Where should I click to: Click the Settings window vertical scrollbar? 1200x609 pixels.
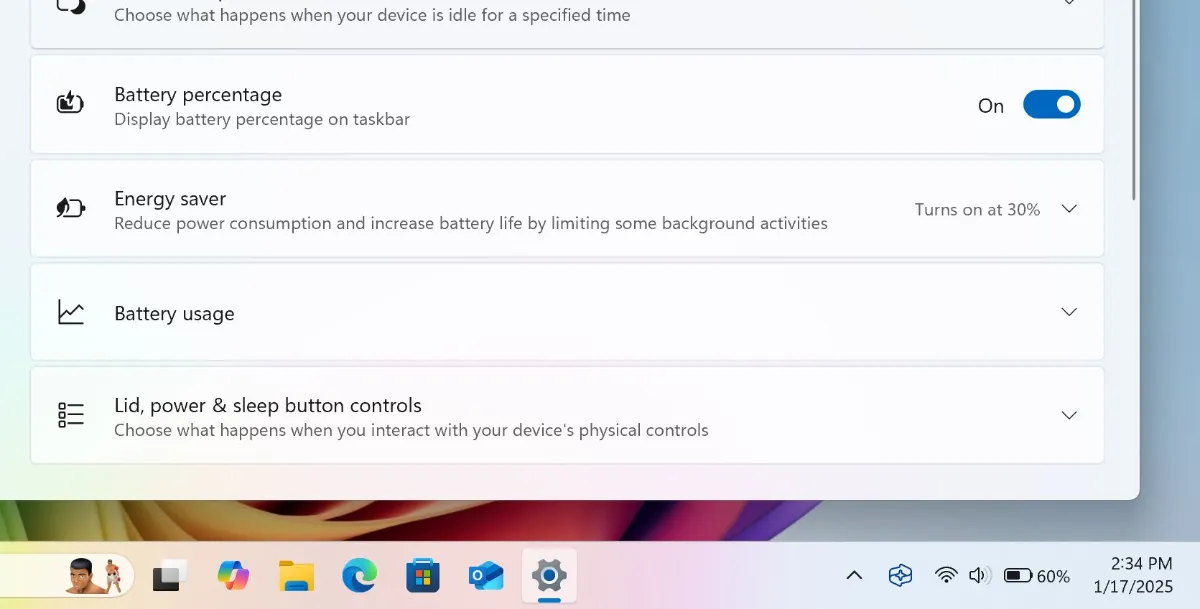1133,100
